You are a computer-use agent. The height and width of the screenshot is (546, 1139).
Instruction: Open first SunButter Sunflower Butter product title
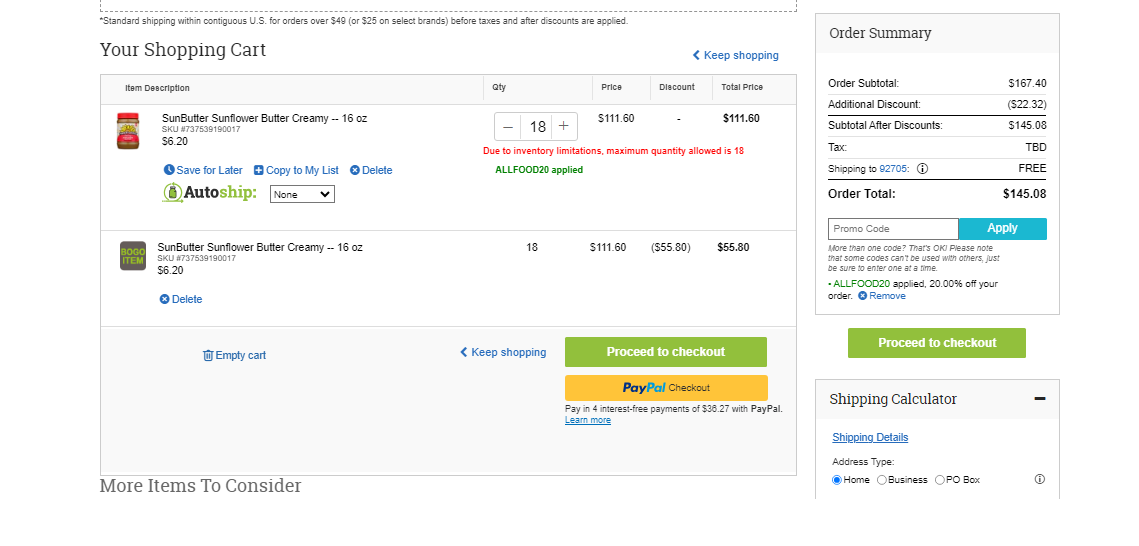click(x=264, y=118)
